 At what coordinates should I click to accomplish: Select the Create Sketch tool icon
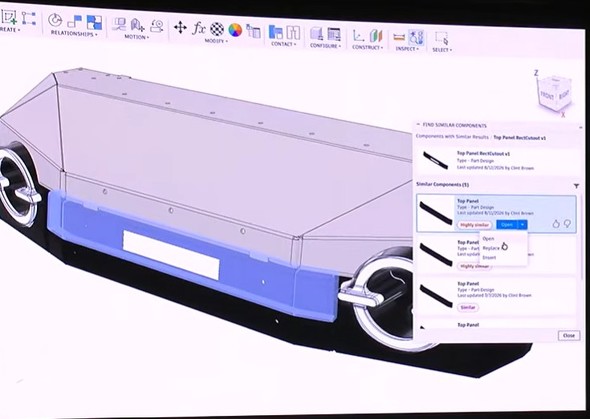pyautogui.click(x=9, y=17)
